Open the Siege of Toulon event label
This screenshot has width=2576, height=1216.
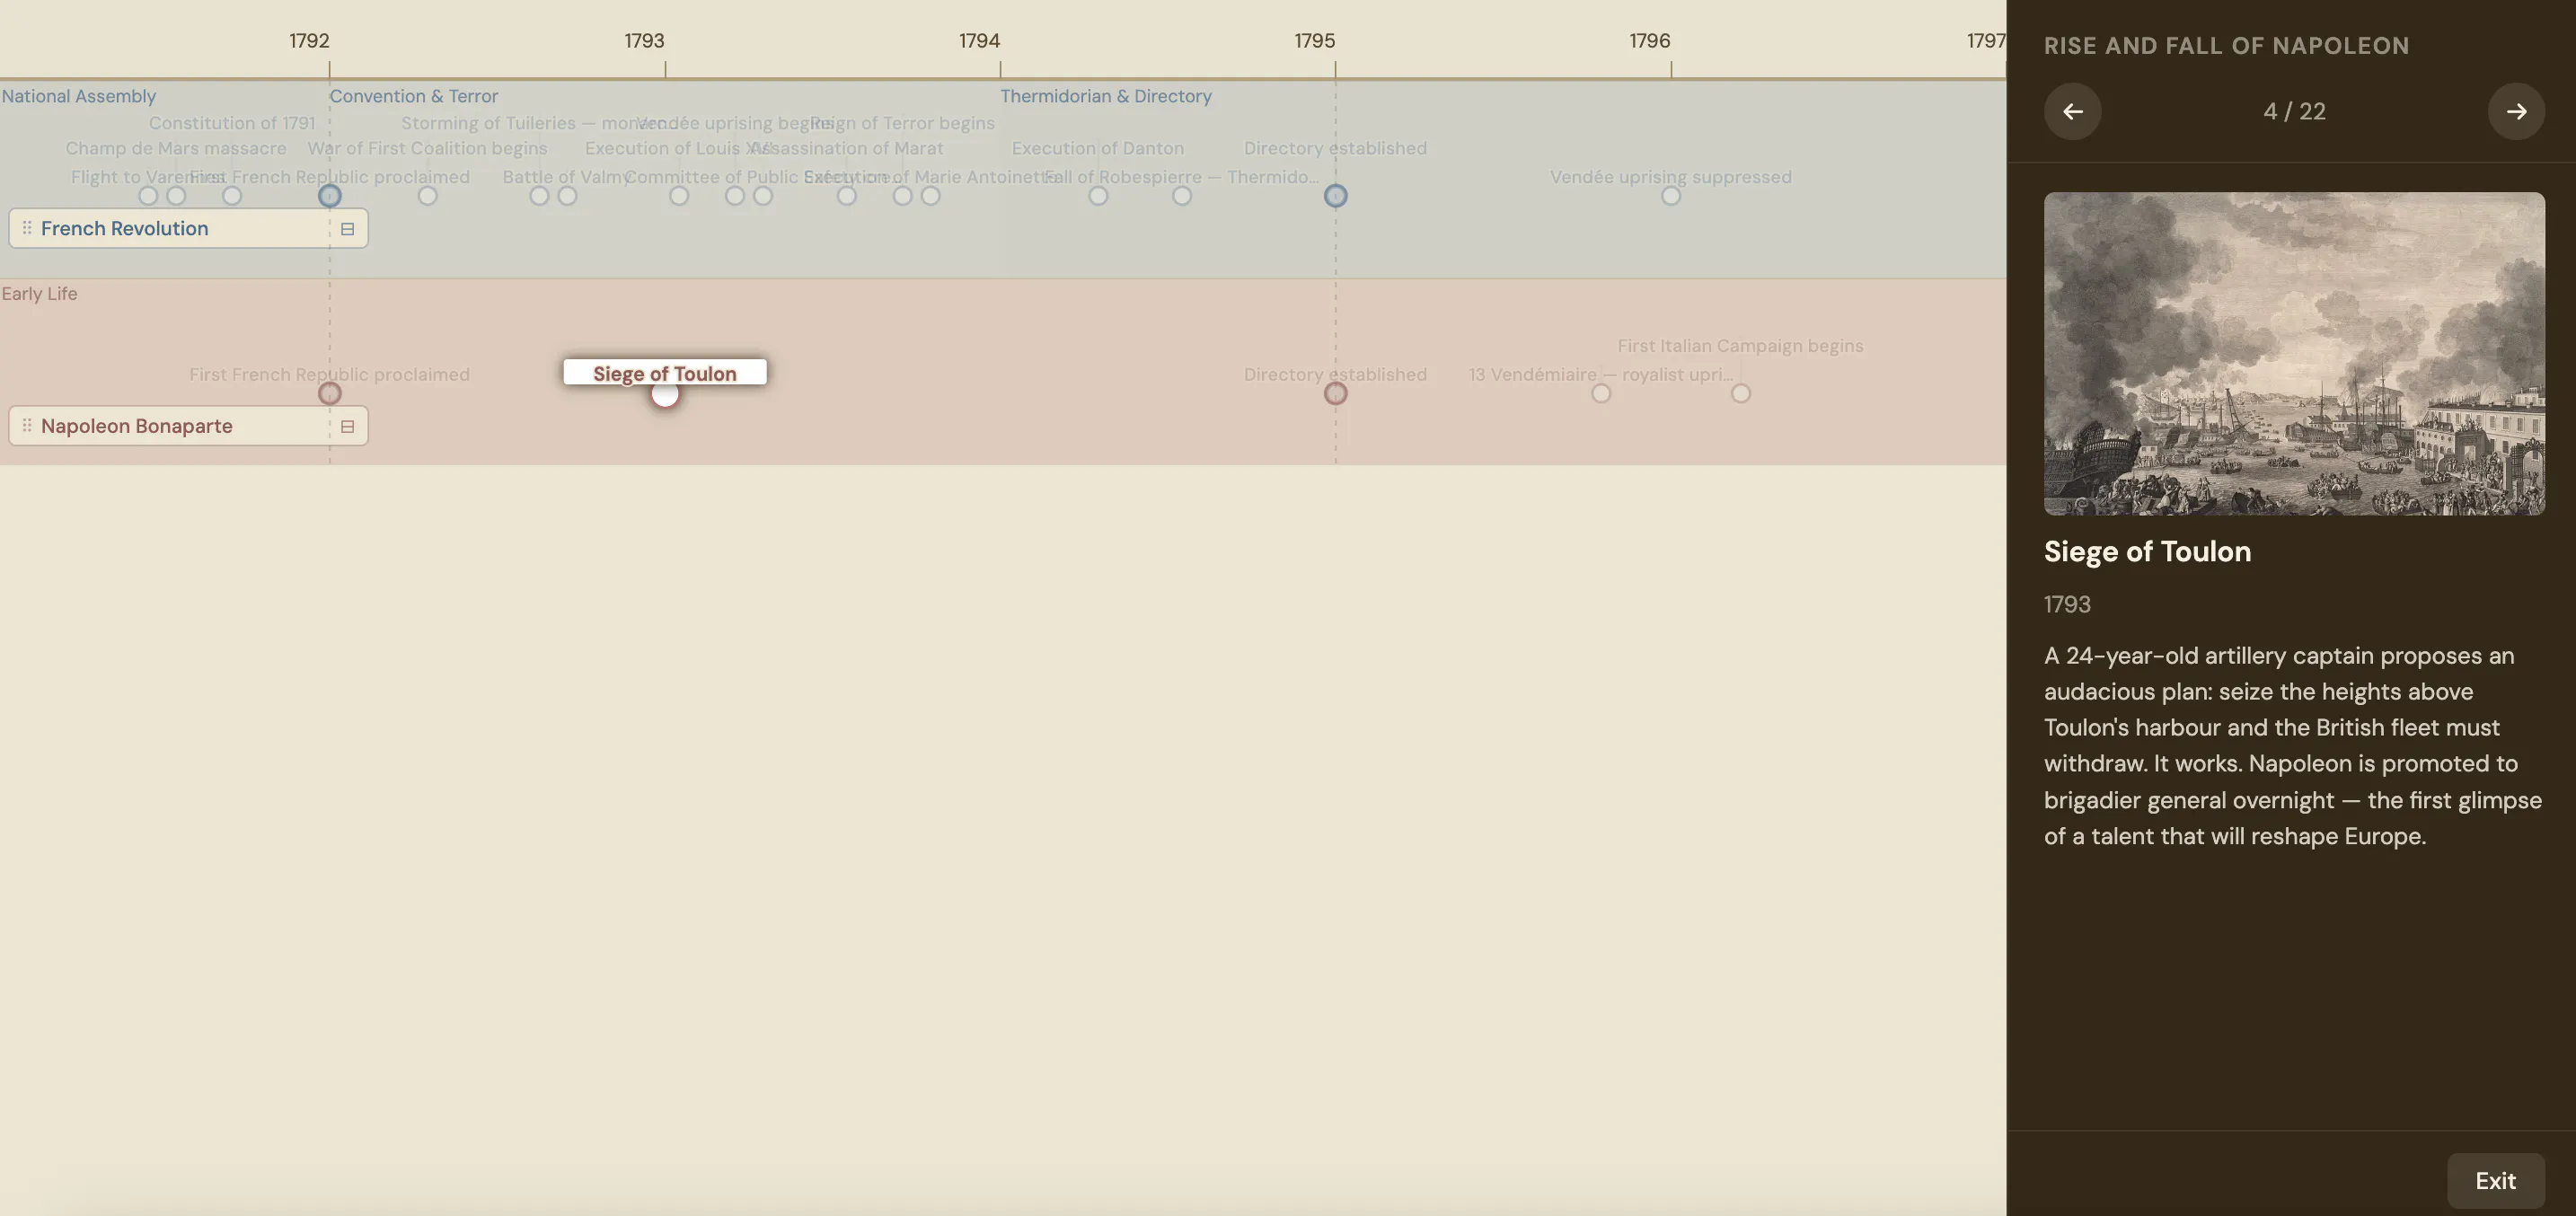tap(665, 373)
